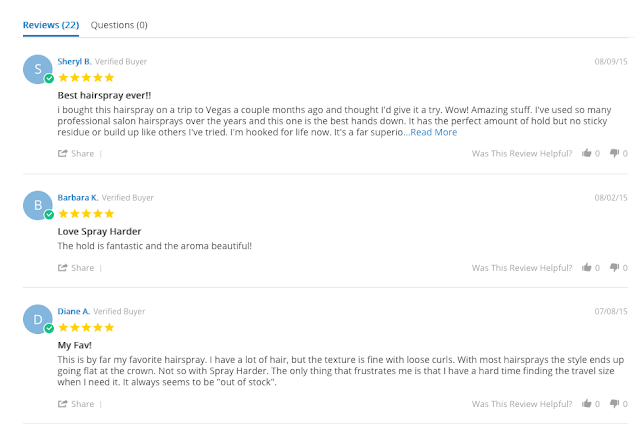
Task: Switch to the Questions (0) tab
Action: coord(119,24)
